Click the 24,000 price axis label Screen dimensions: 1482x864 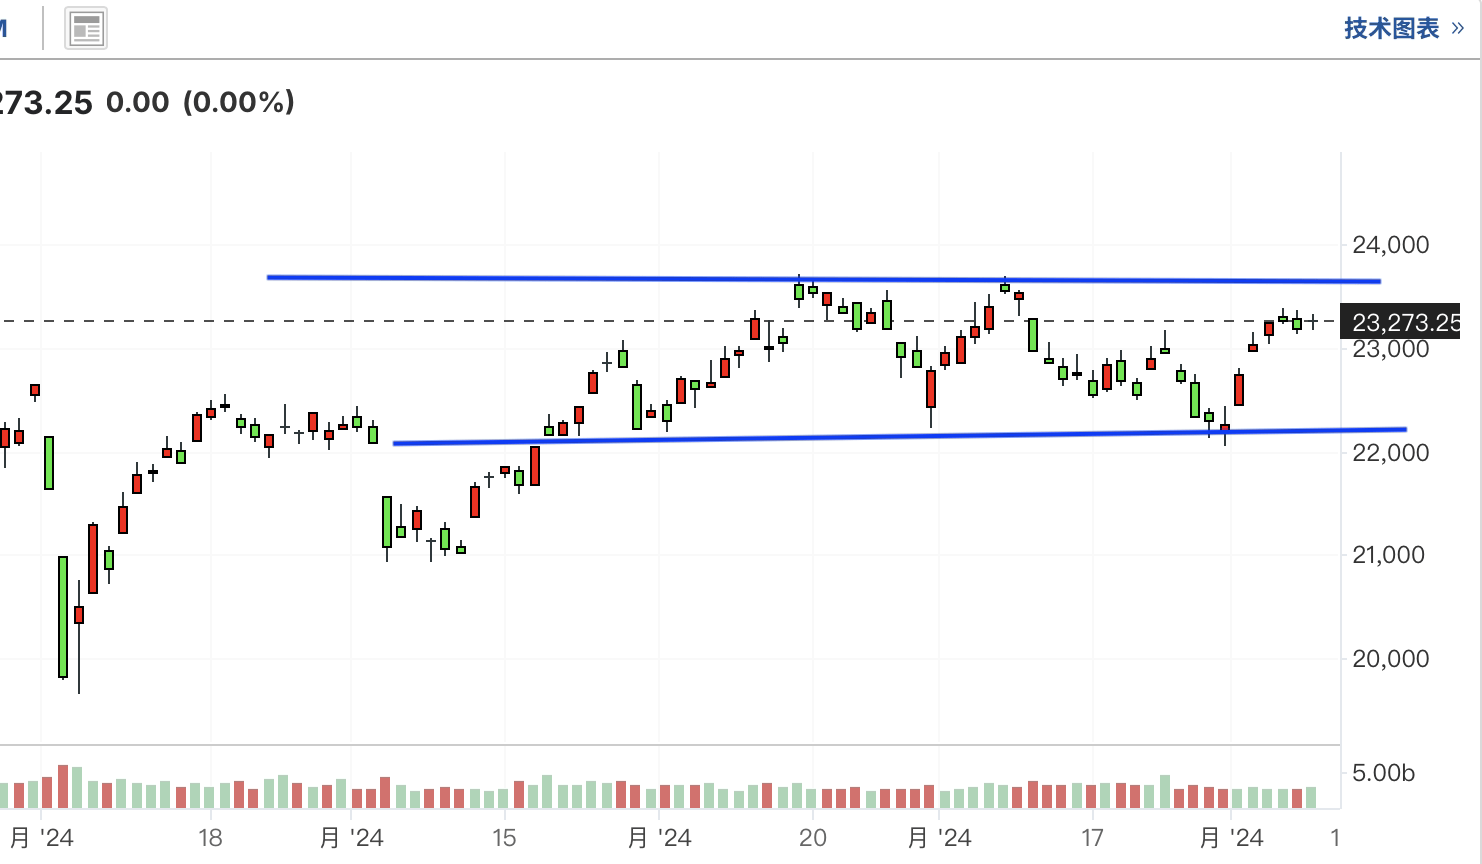click(1390, 245)
